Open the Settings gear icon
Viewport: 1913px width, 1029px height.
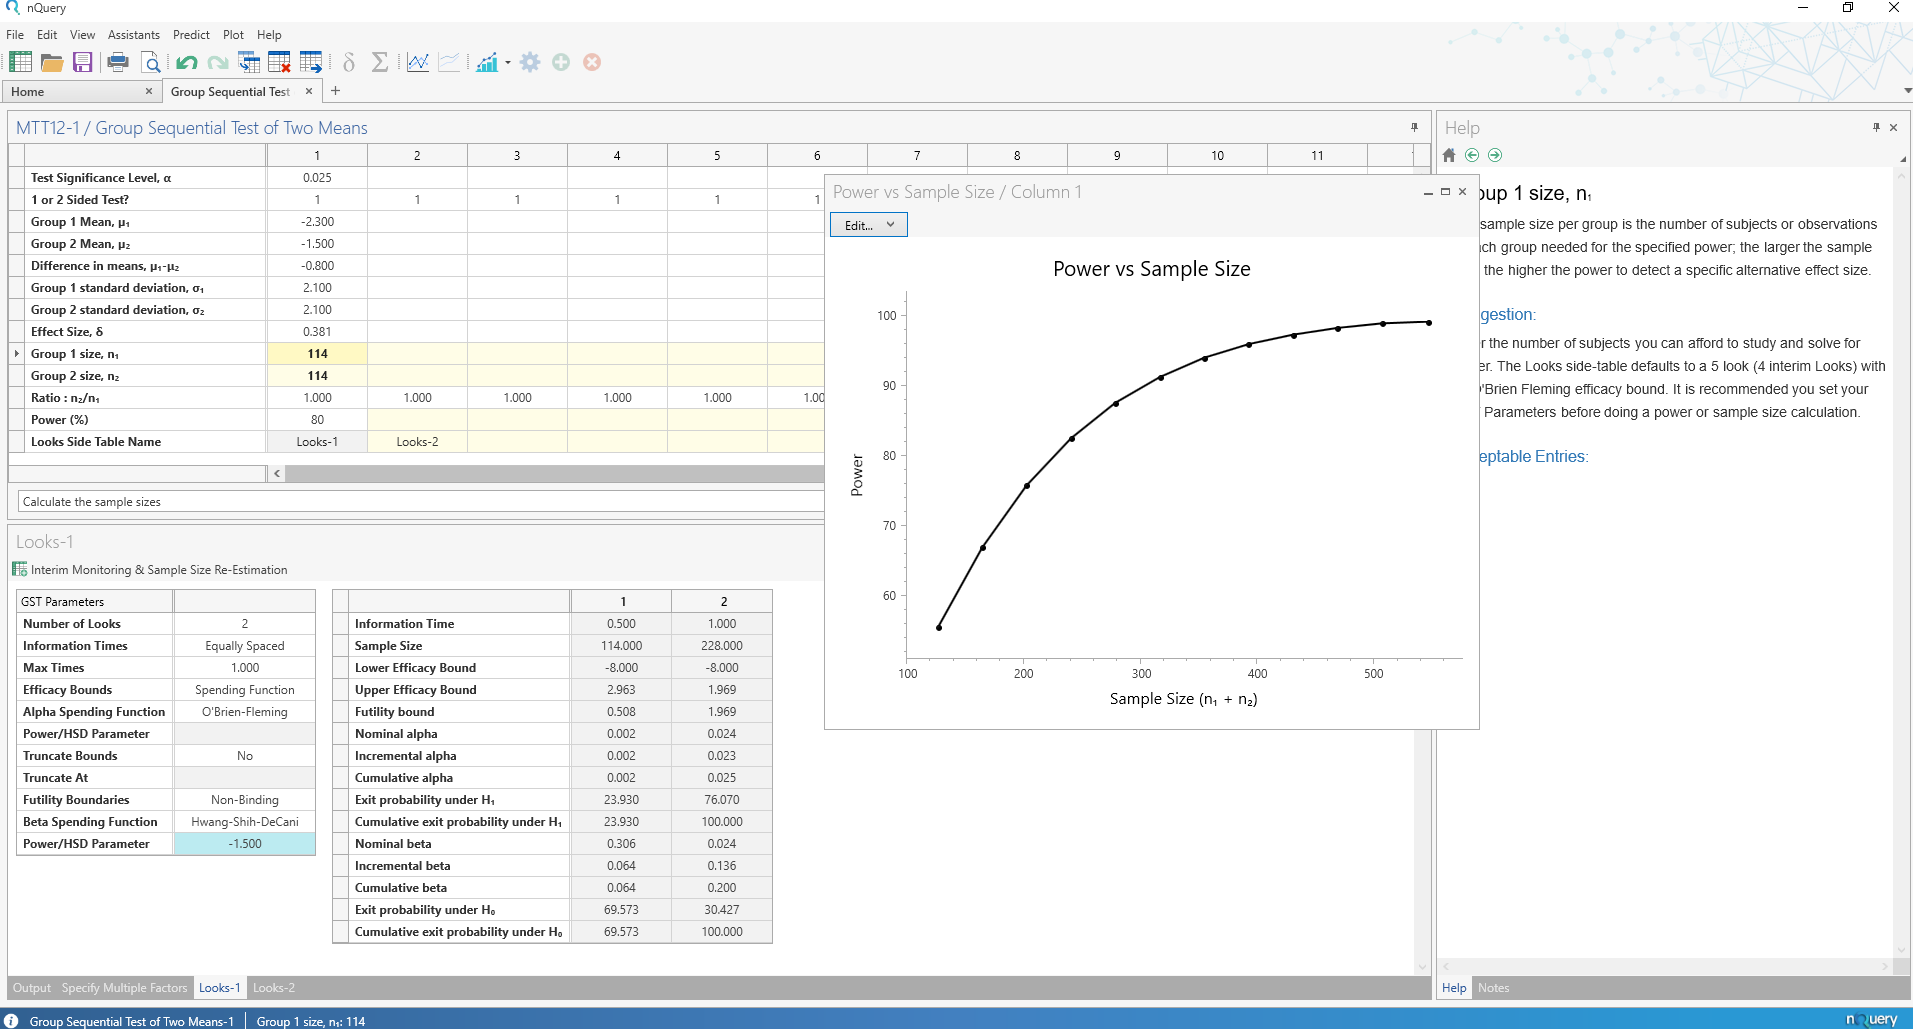[x=529, y=62]
